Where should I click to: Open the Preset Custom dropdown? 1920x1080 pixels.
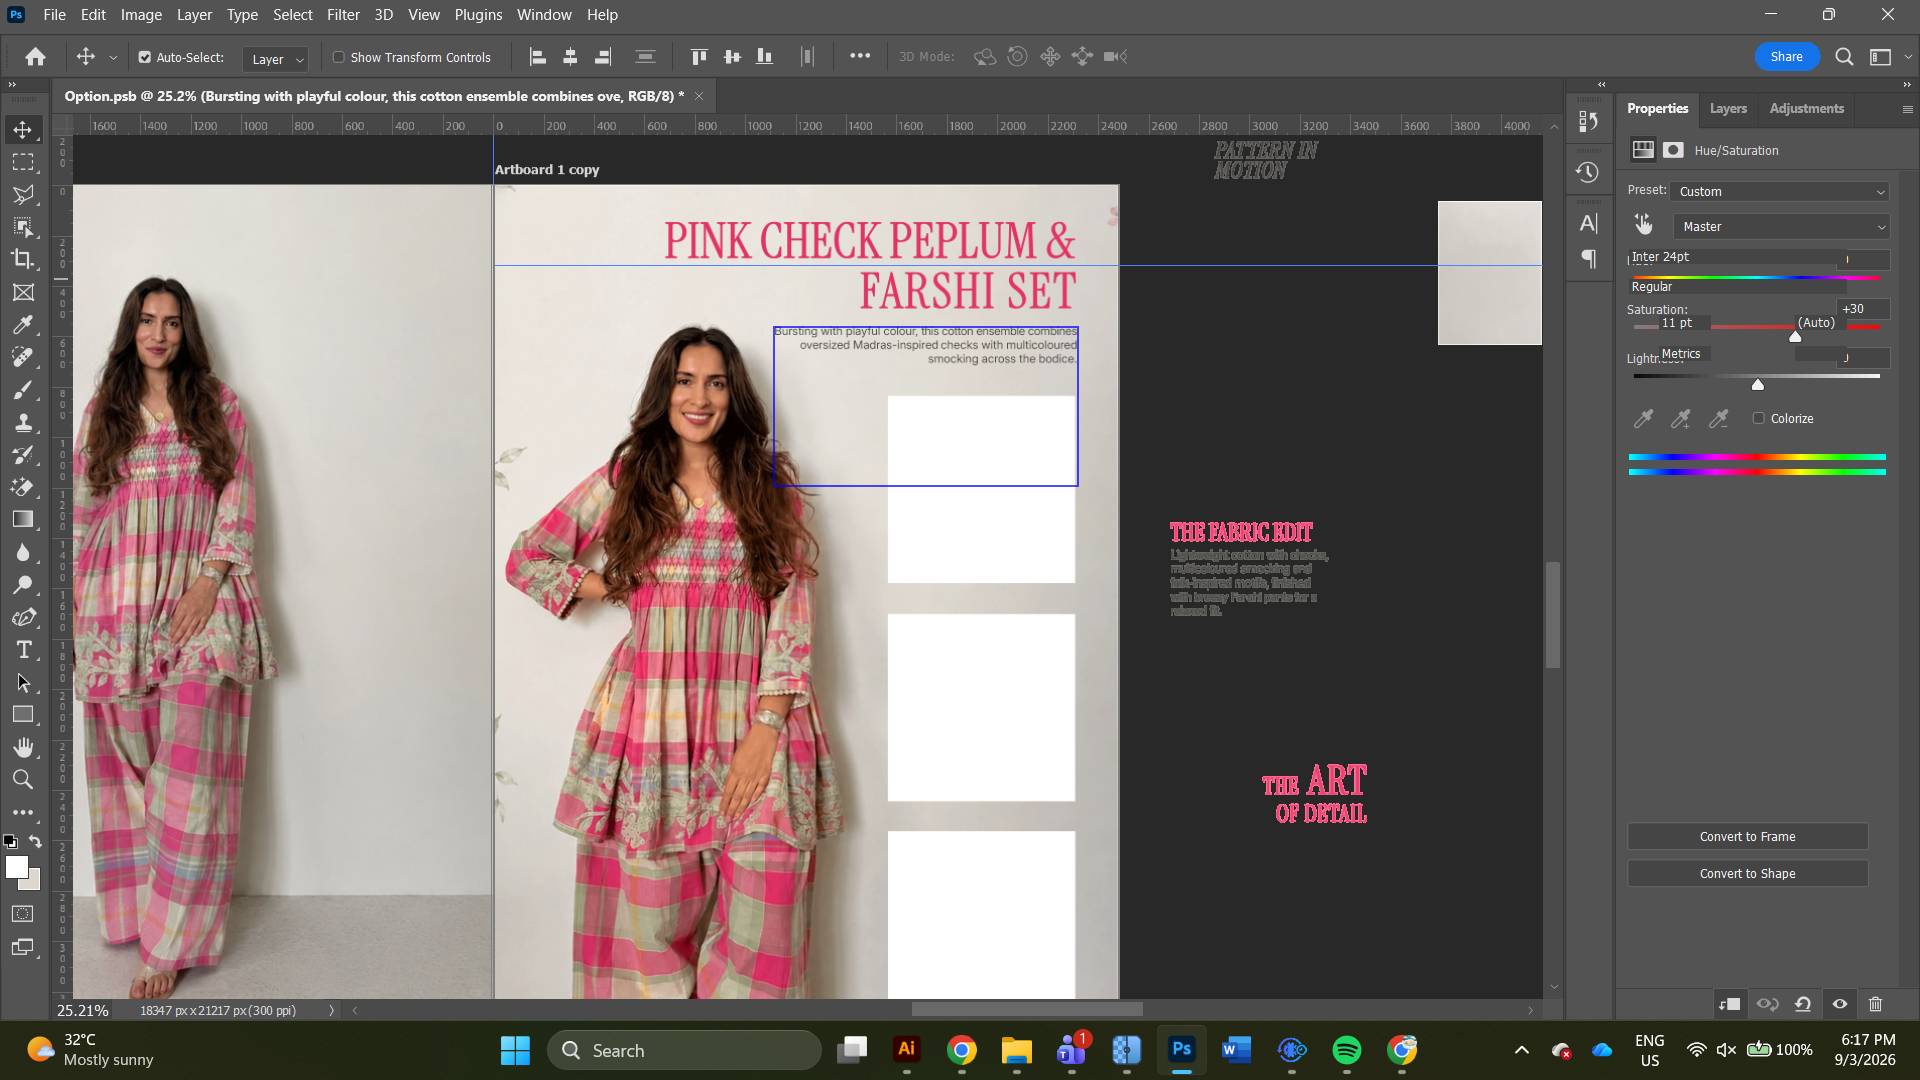tap(1781, 191)
